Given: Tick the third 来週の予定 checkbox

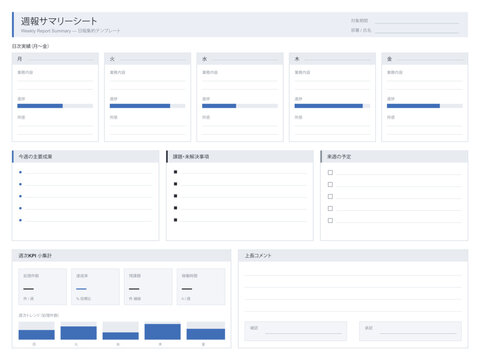Looking at the screenshot, I should pos(330,196).
